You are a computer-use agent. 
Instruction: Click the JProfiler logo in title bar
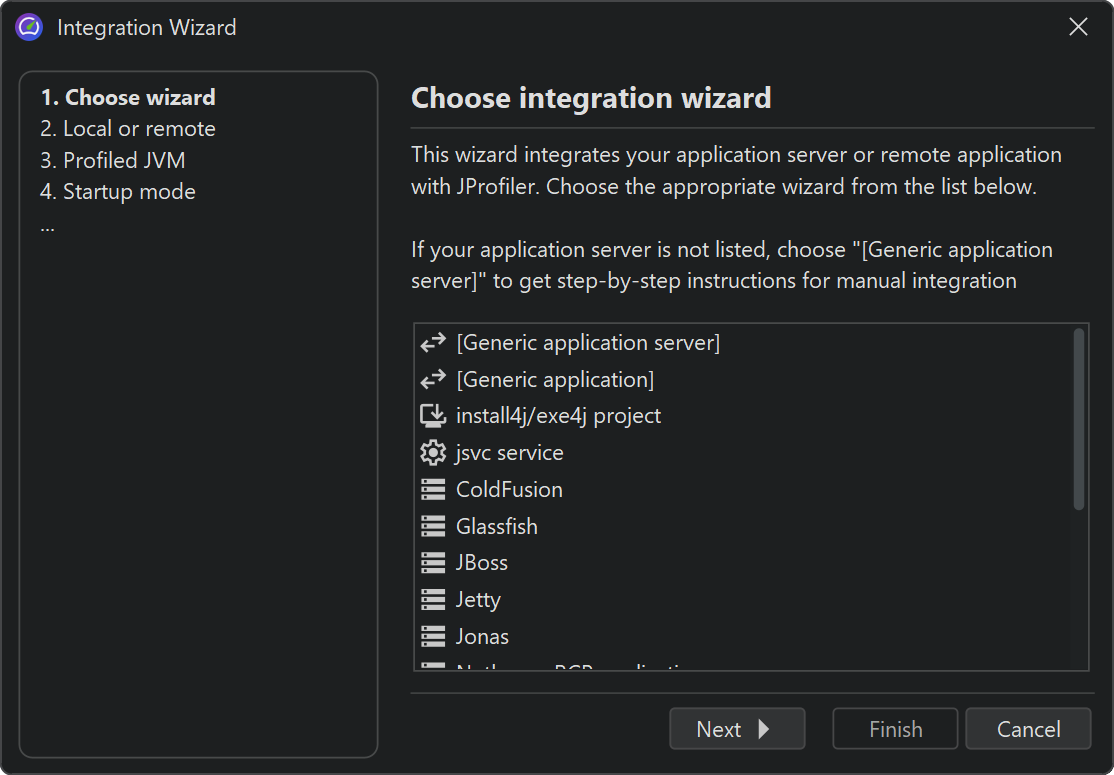pos(29,28)
